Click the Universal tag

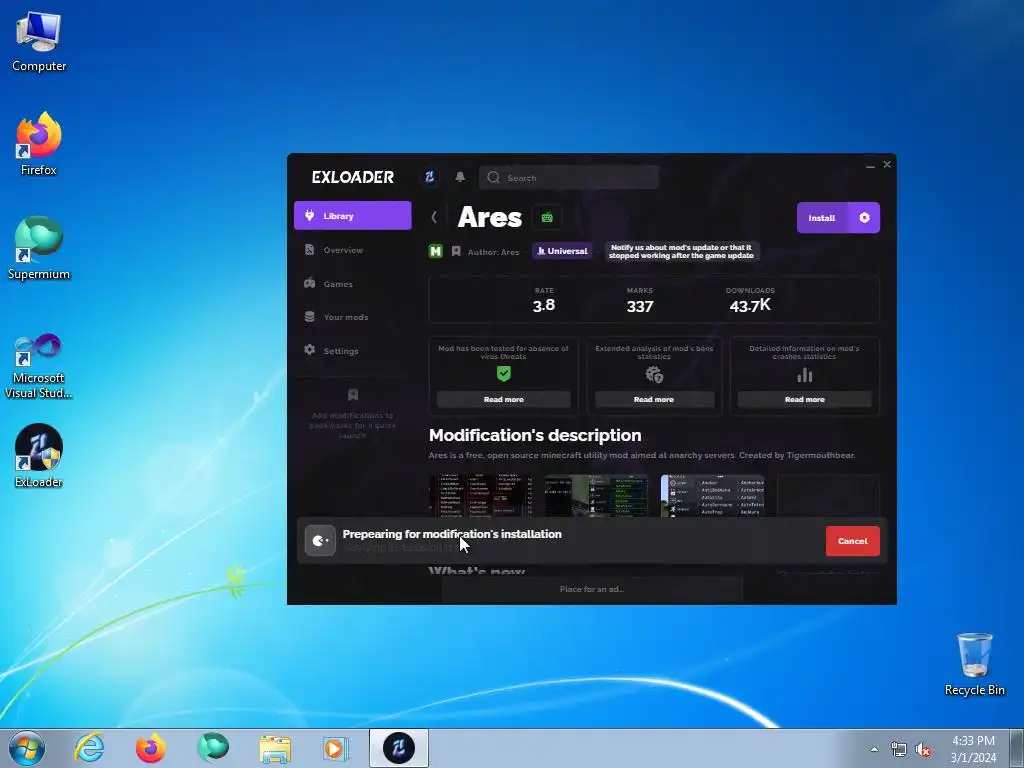(562, 251)
